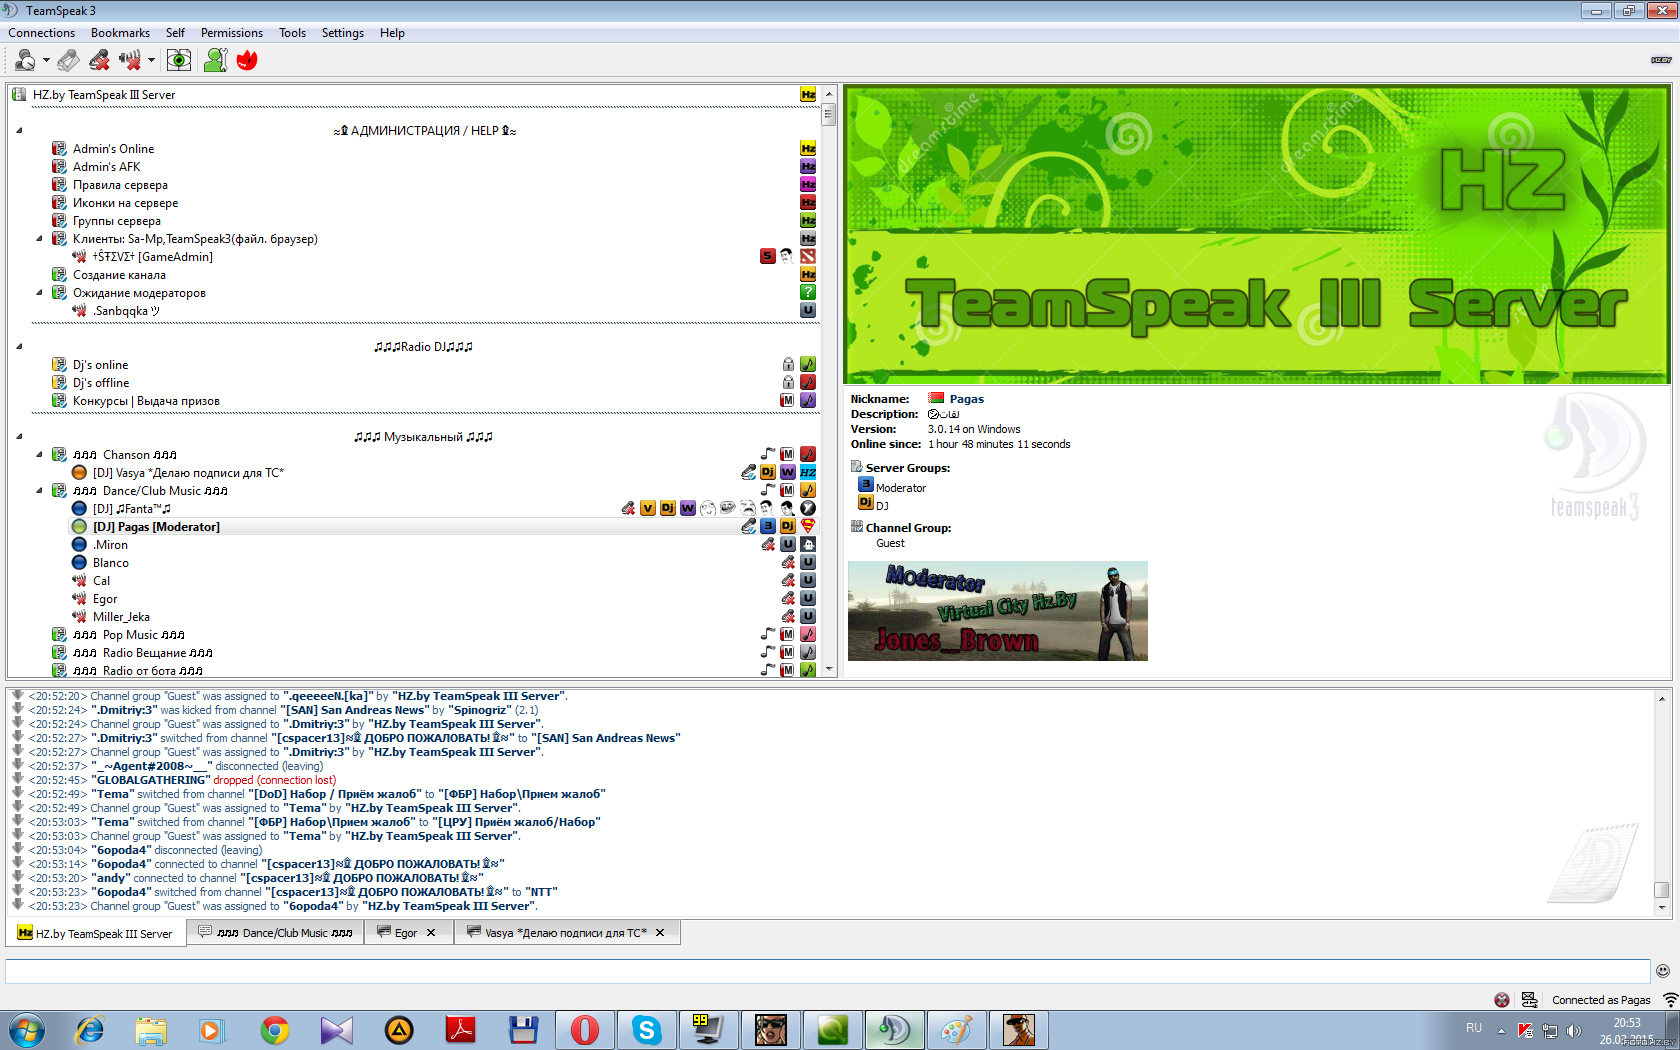
Task: Select the Admin's AFK channel
Action: tap(106, 167)
